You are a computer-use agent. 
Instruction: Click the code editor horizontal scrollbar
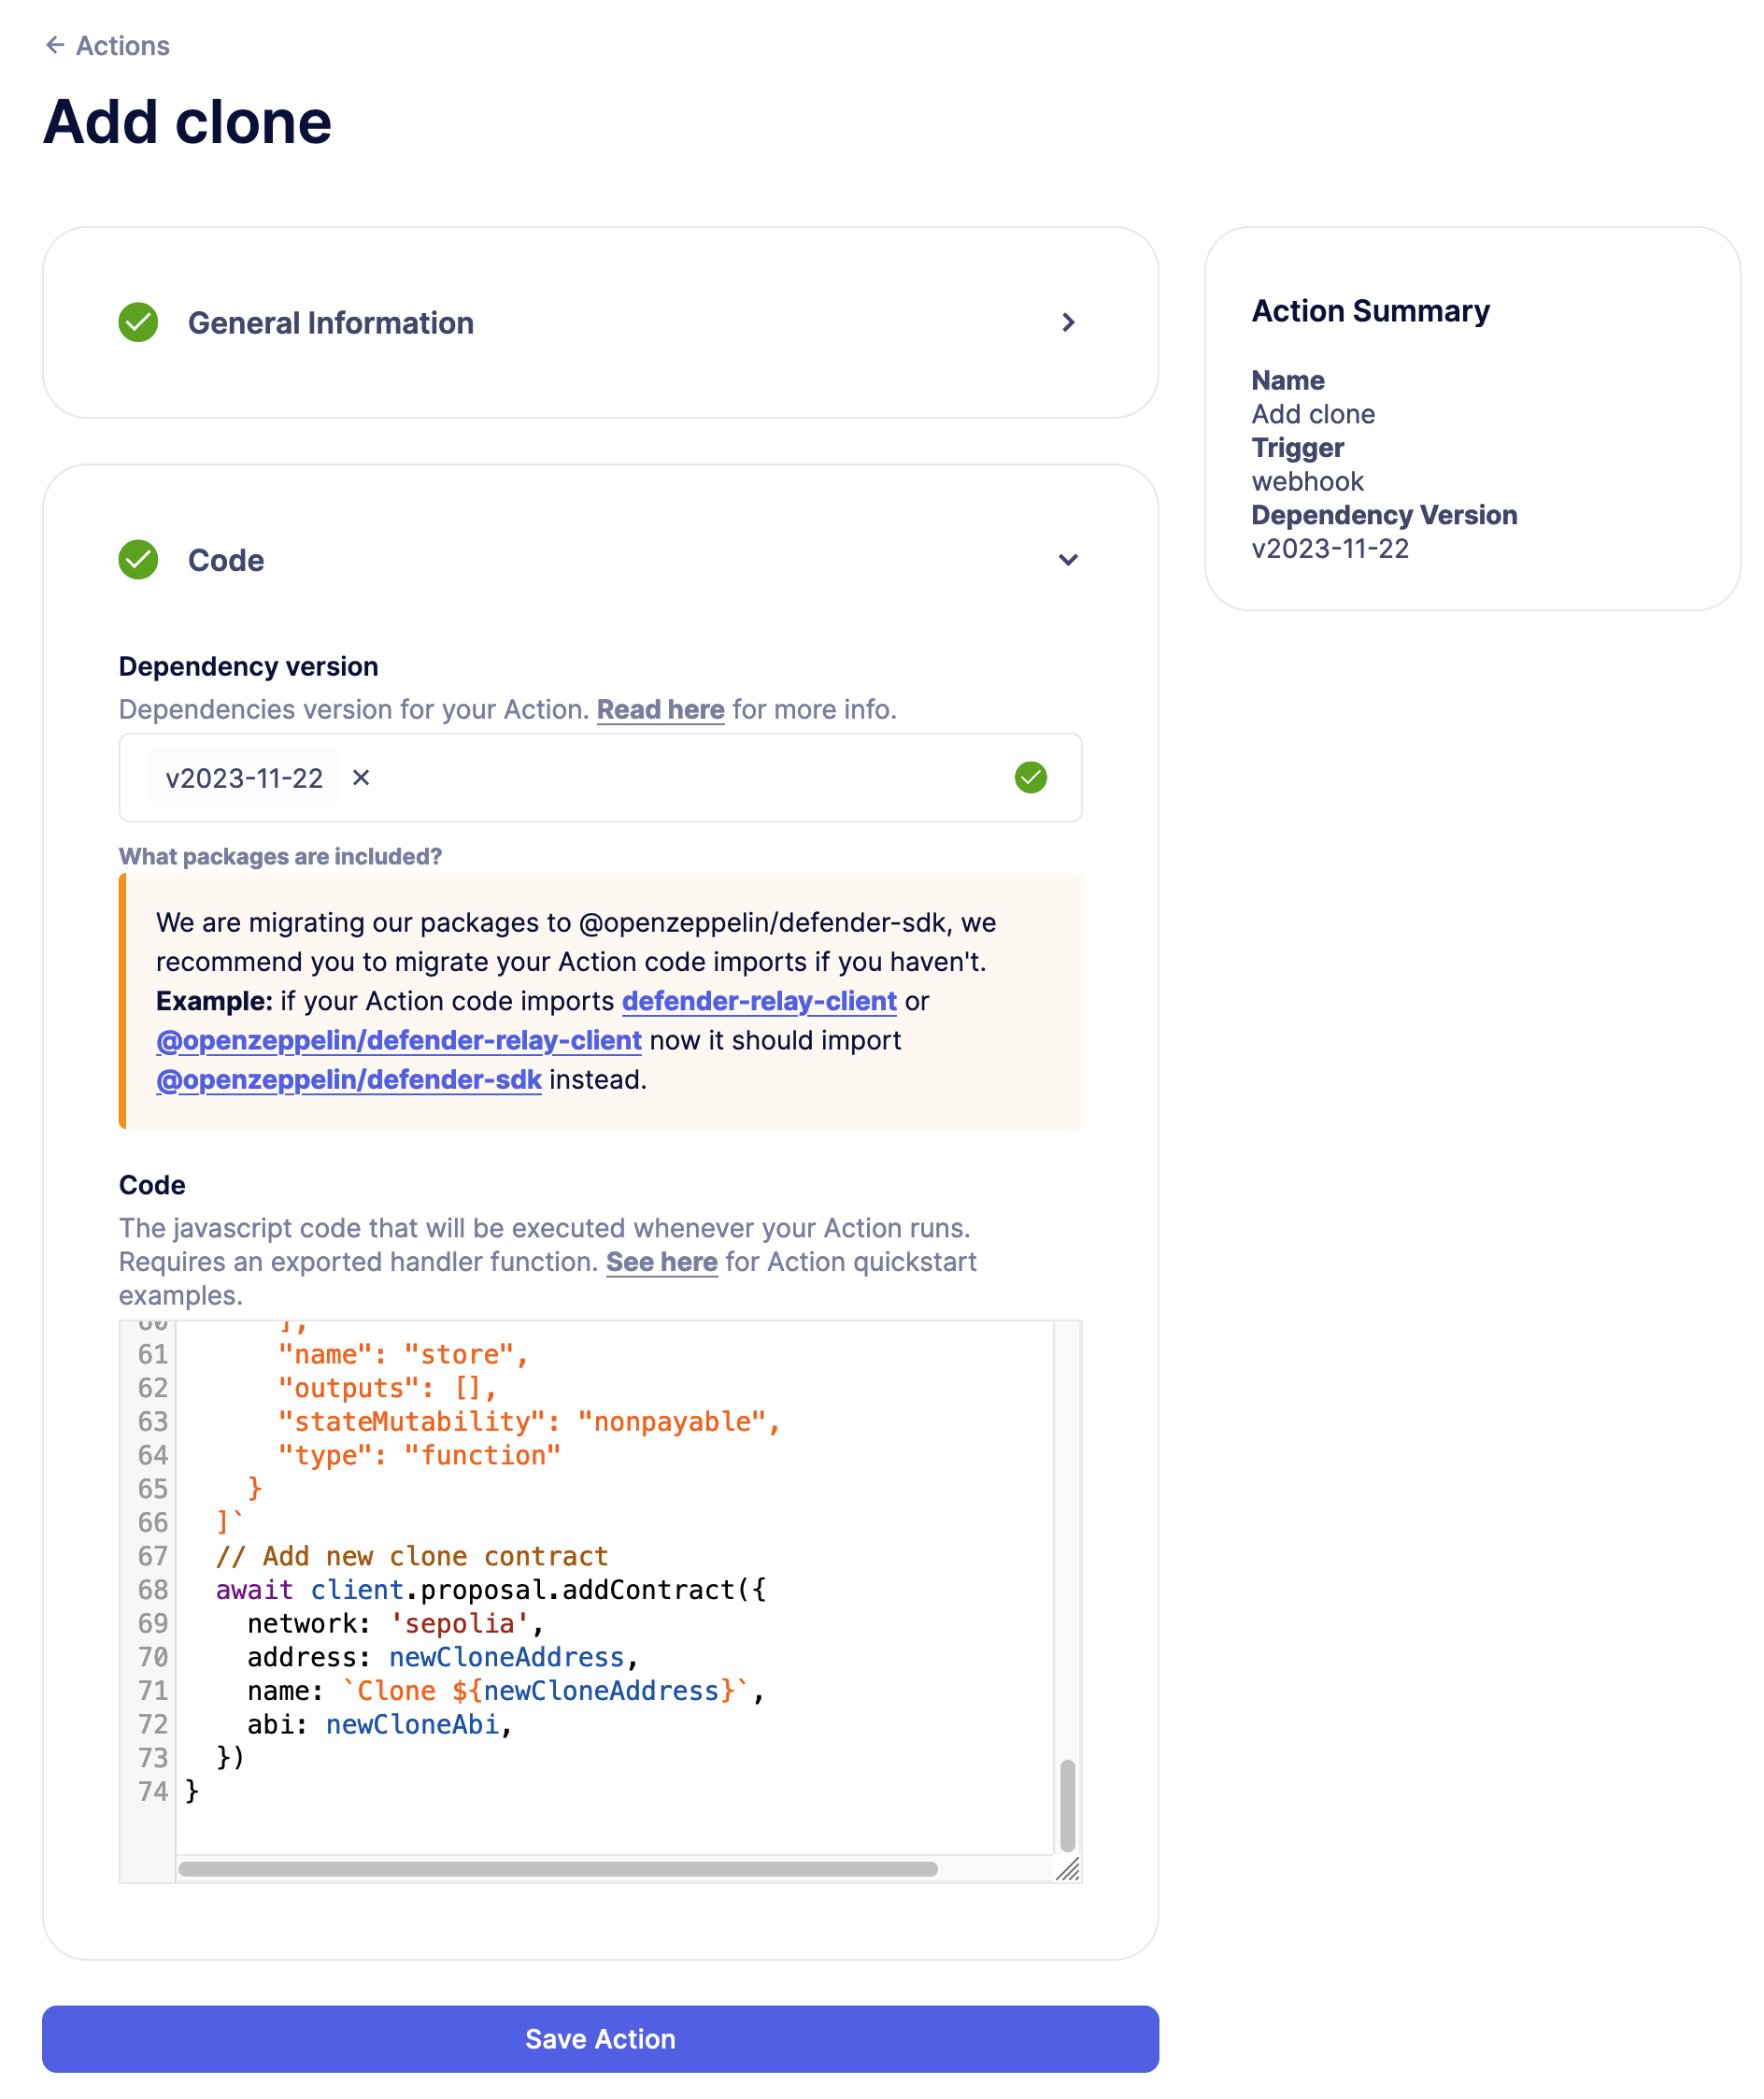click(557, 1868)
